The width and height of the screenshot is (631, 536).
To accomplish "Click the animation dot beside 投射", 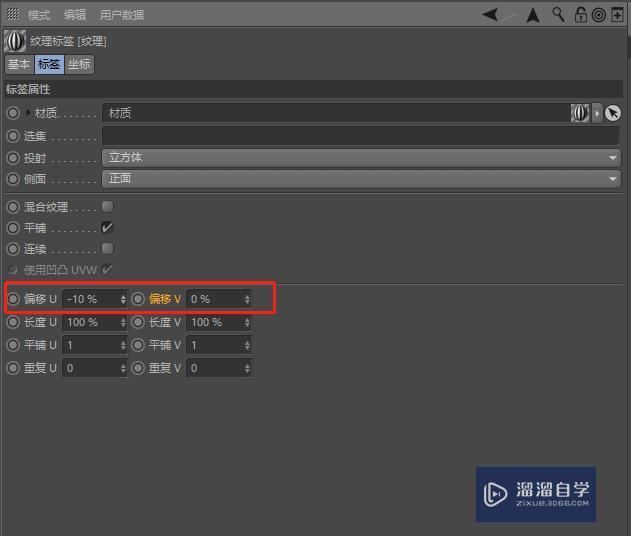I will pyautogui.click(x=13, y=158).
